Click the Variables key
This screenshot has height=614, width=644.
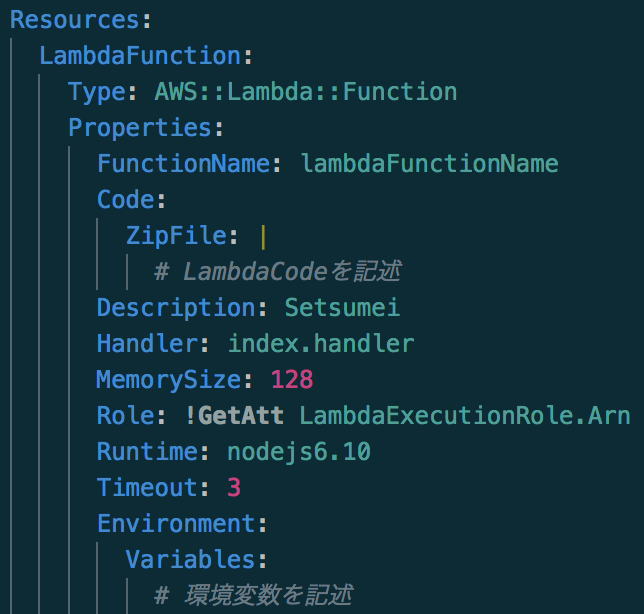pos(191,559)
